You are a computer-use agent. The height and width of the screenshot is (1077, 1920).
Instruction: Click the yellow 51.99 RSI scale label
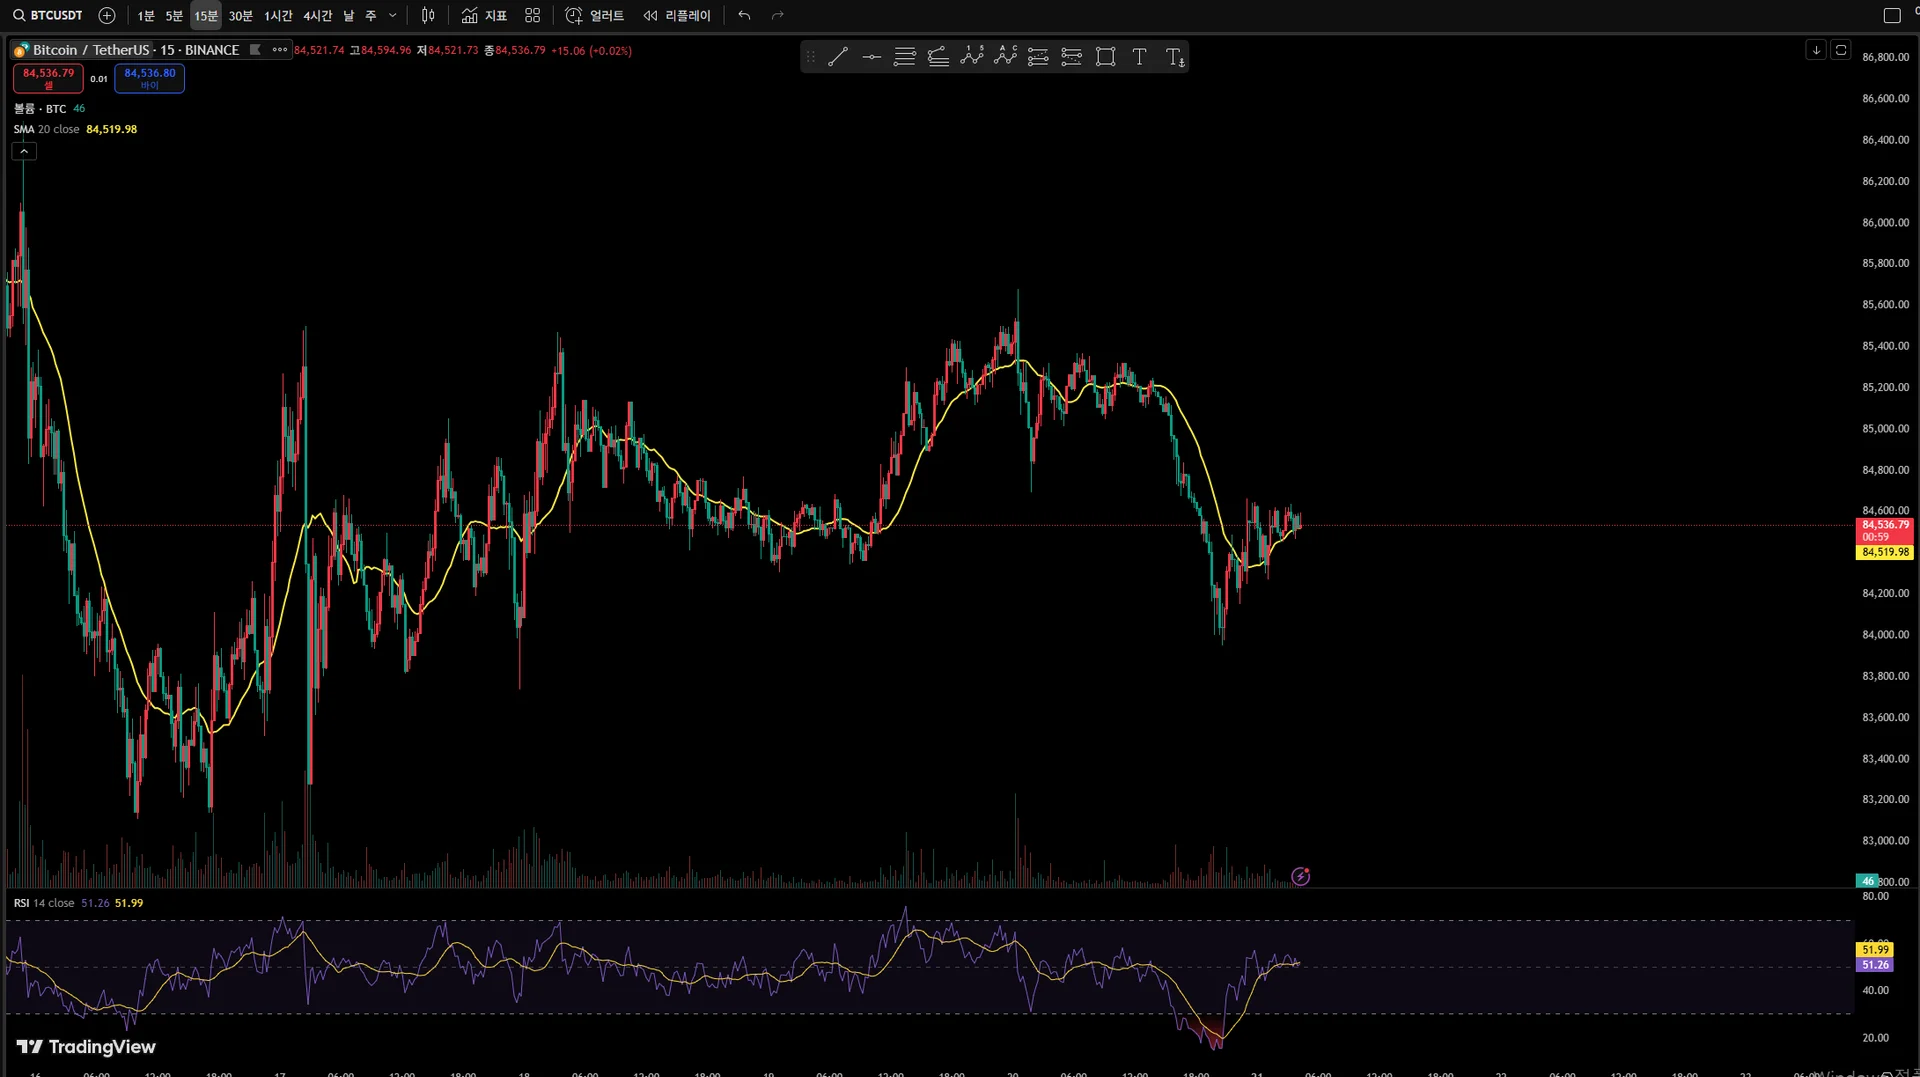1875,950
